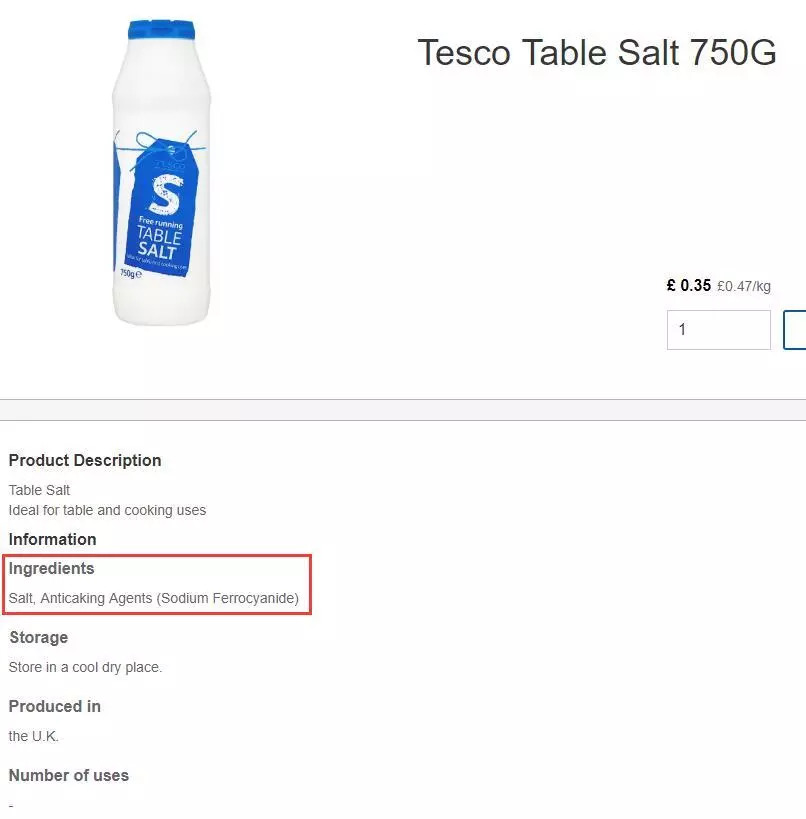806x819 pixels.
Task: Click the 'Store in a cool dry place' text
Action: pos(85,667)
